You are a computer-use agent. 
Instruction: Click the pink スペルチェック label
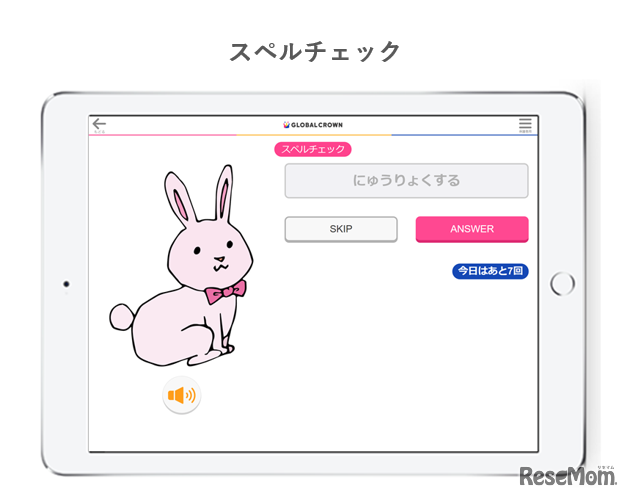pos(313,149)
